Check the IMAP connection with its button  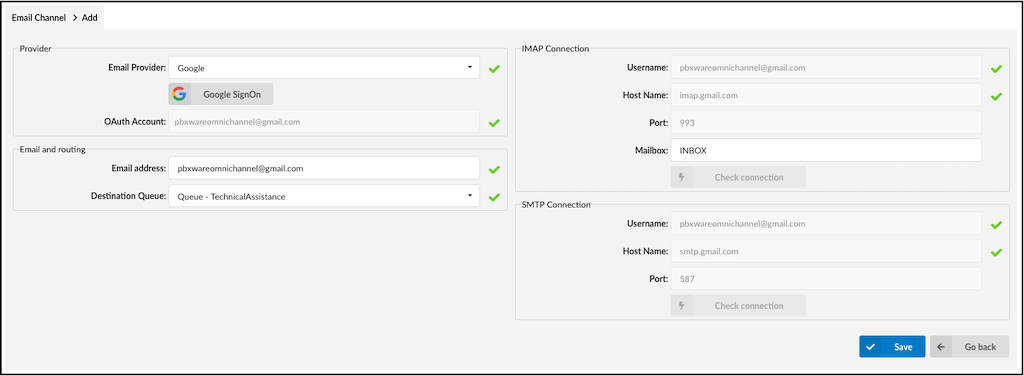(x=738, y=177)
